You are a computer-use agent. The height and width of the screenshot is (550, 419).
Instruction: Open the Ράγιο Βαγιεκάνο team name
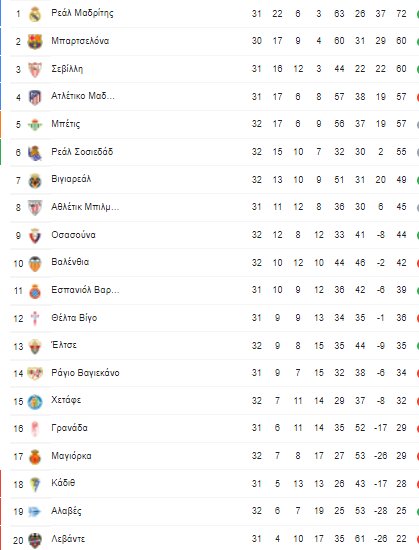tap(86, 373)
